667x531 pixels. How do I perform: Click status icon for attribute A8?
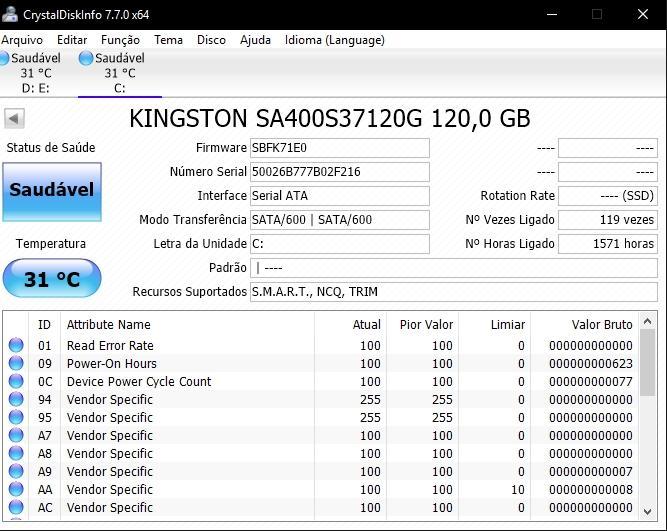coord(16,453)
